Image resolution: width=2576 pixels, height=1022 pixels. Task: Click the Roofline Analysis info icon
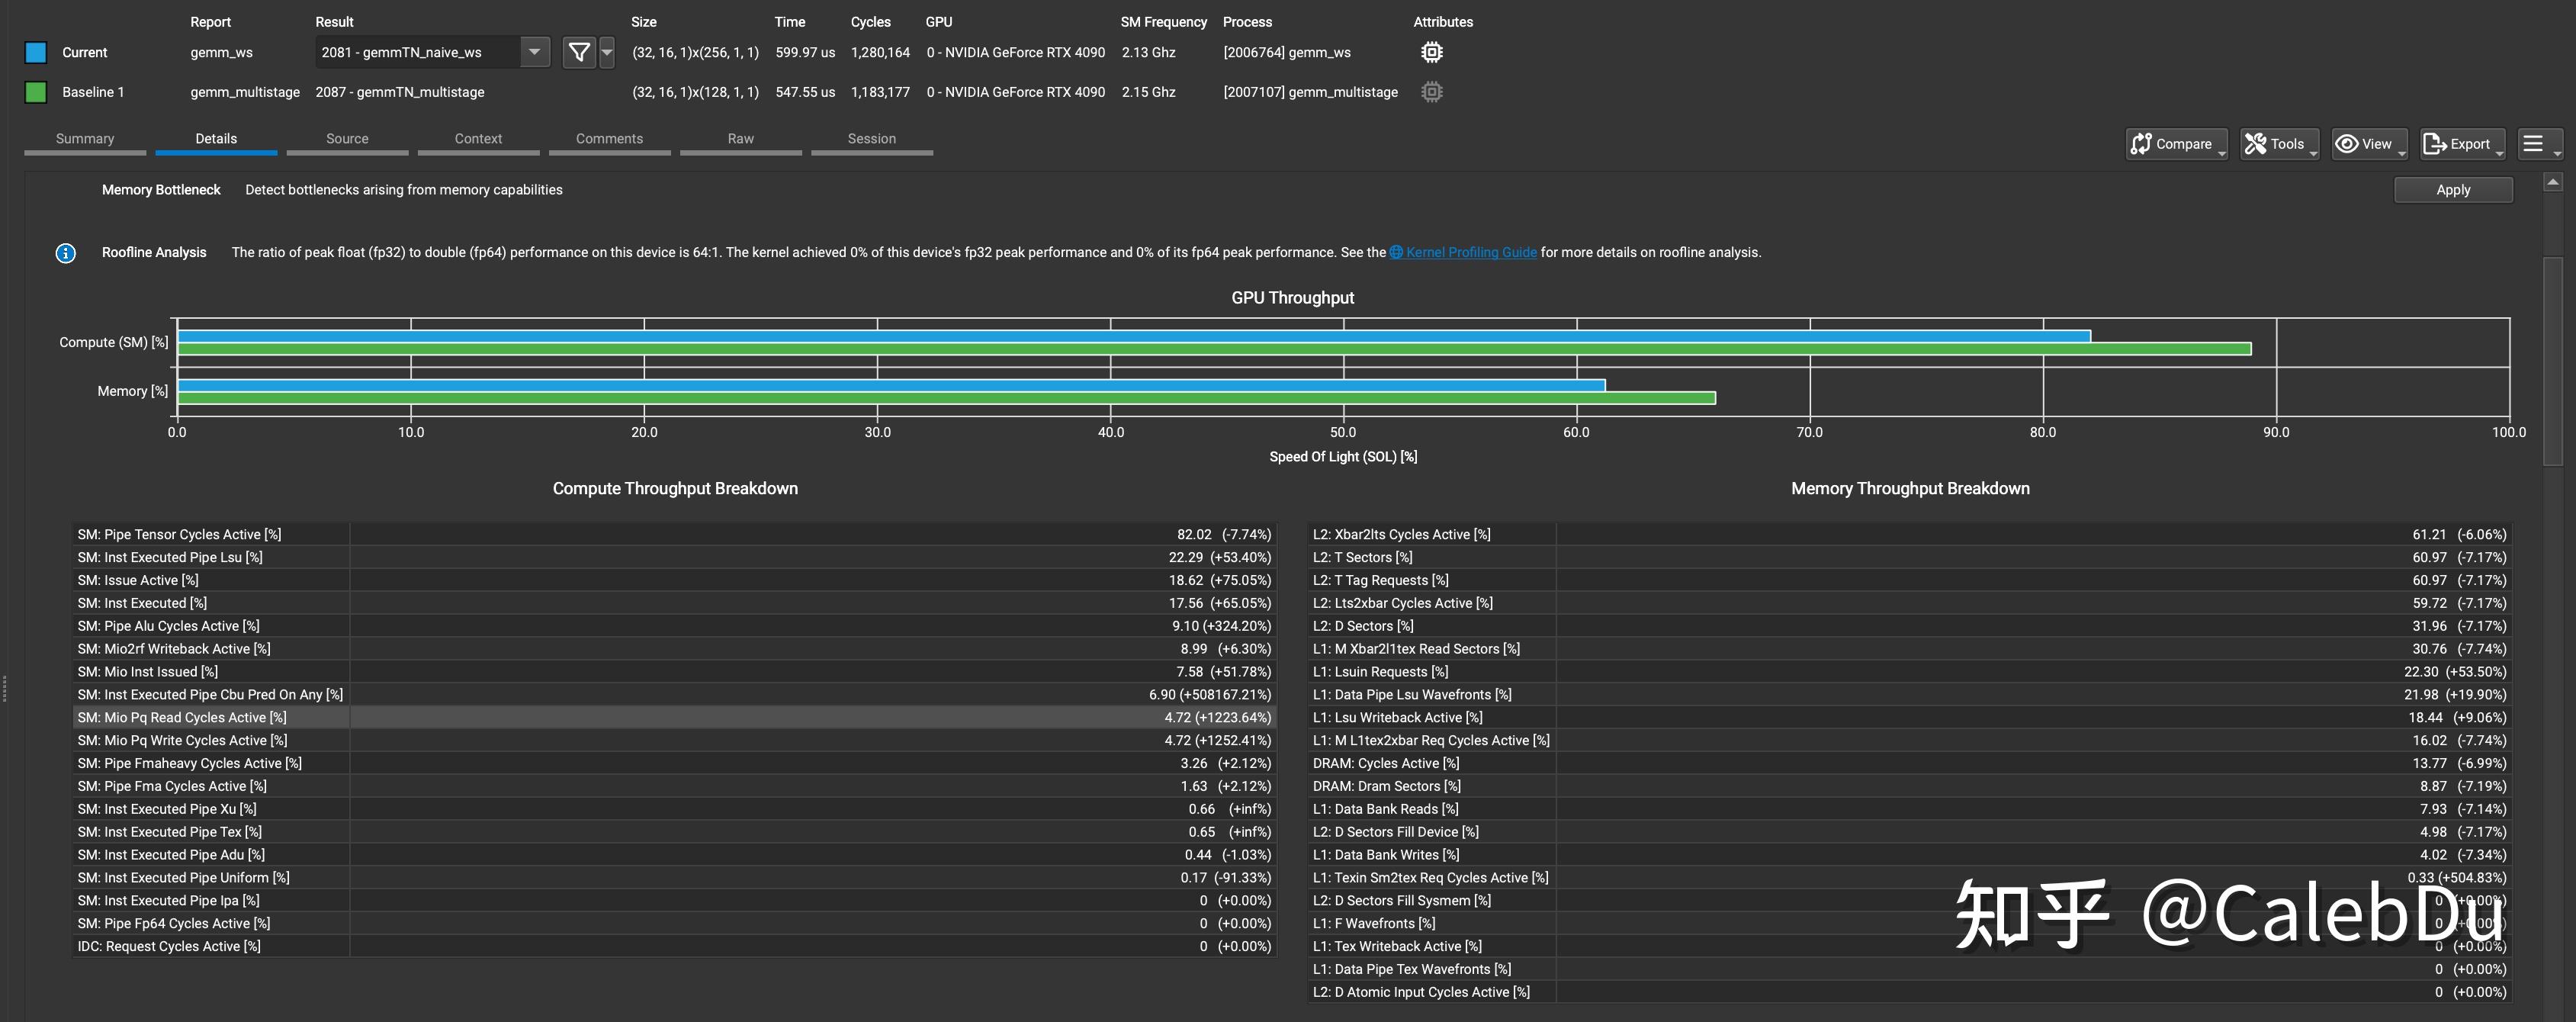(66, 253)
